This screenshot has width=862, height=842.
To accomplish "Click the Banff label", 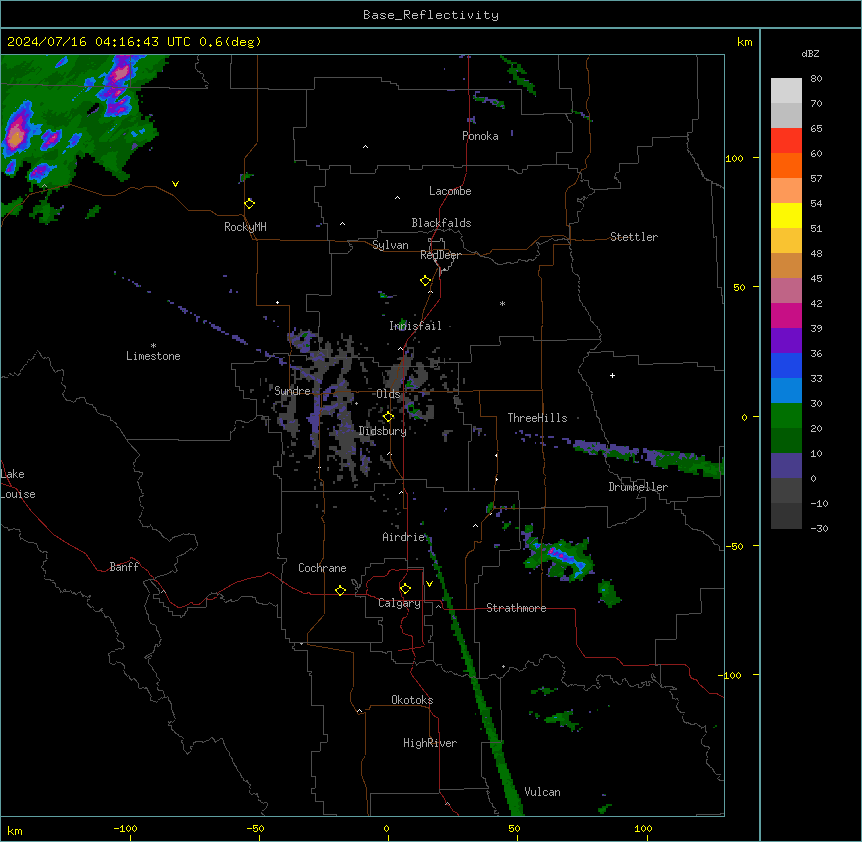I will tap(124, 567).
